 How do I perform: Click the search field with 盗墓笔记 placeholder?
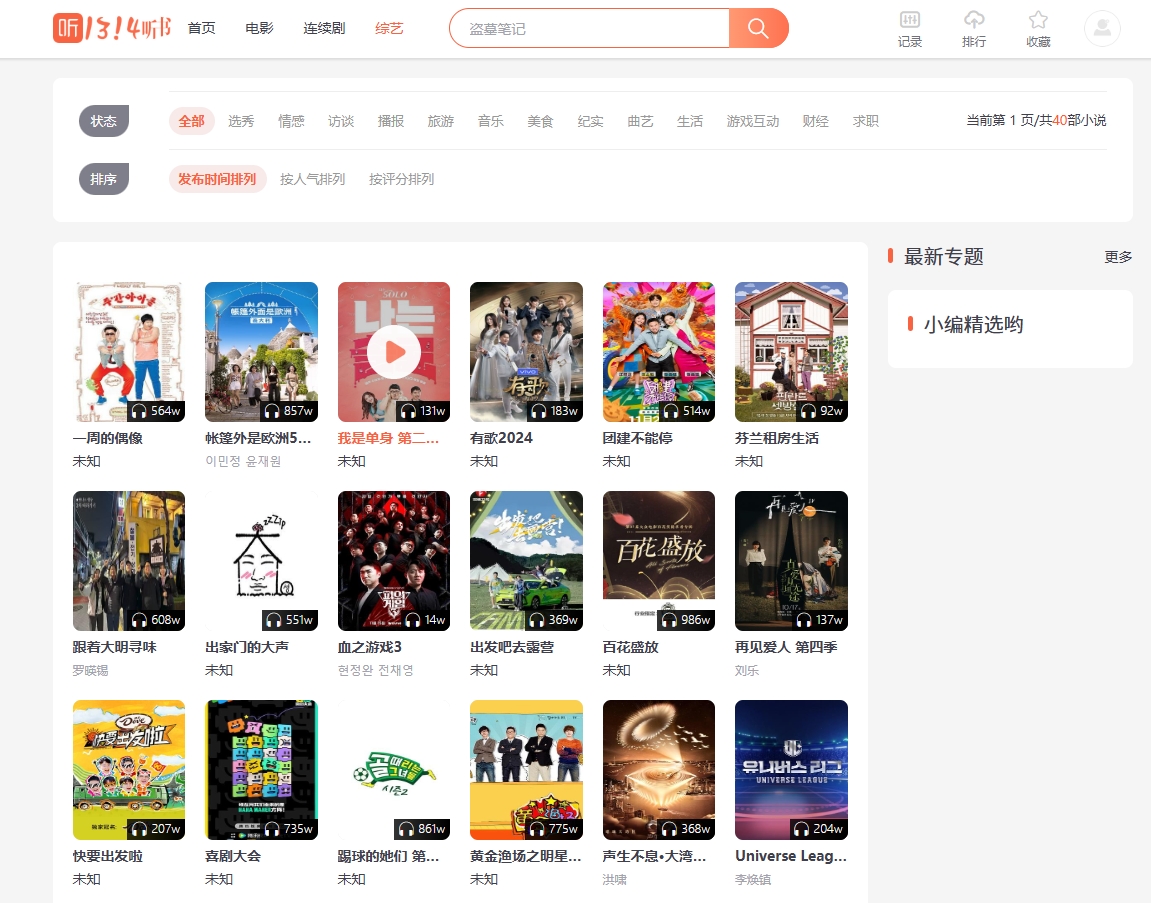[589, 29]
